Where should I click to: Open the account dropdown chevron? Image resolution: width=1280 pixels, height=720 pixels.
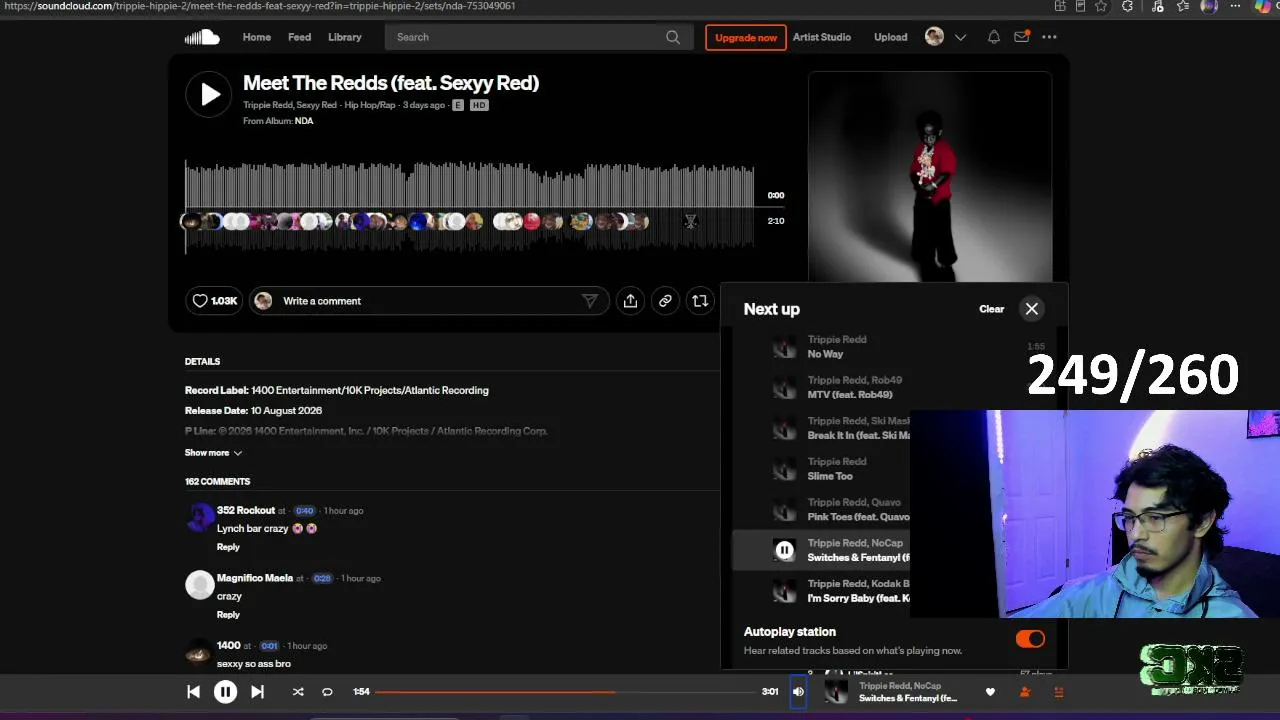(960, 37)
